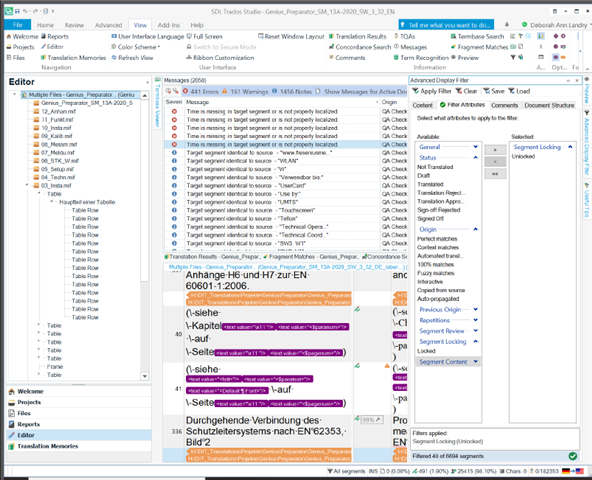The width and height of the screenshot is (592, 480).
Task: Select the Locked attribute under Segment Locking
Action: (x=426, y=351)
